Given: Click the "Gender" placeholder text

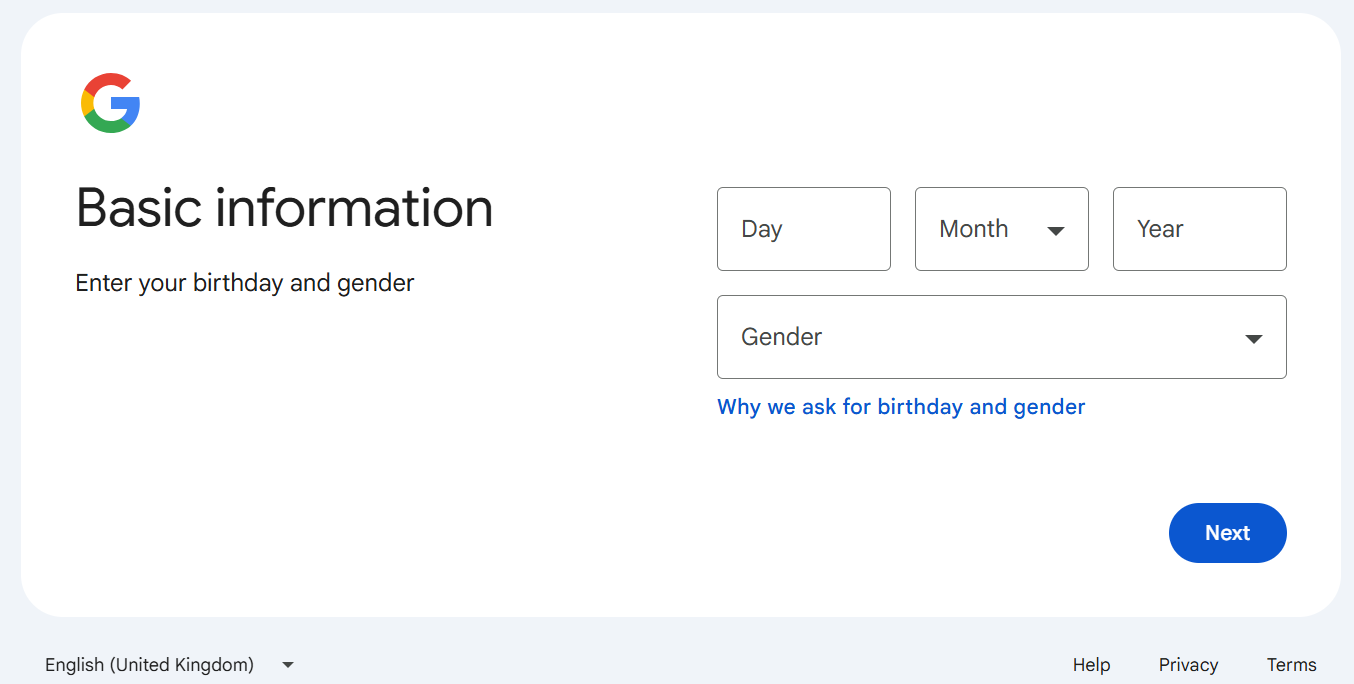Looking at the screenshot, I should click(x=781, y=337).
